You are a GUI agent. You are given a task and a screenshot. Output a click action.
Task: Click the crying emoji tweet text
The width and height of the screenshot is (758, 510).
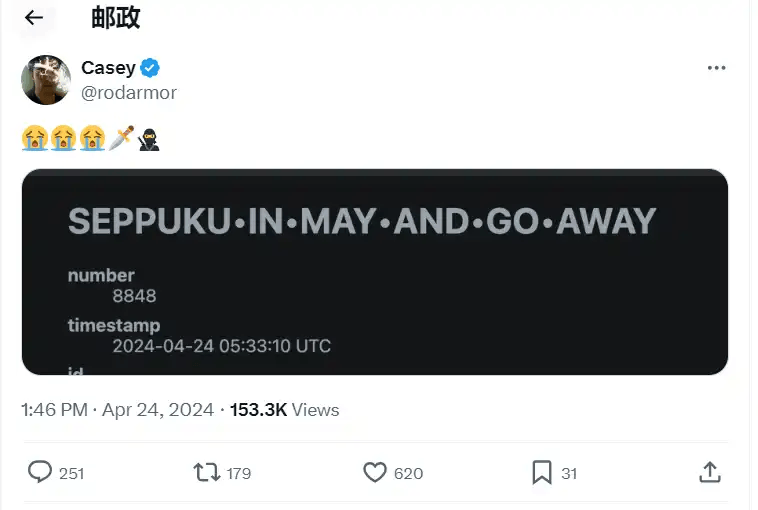(64, 138)
